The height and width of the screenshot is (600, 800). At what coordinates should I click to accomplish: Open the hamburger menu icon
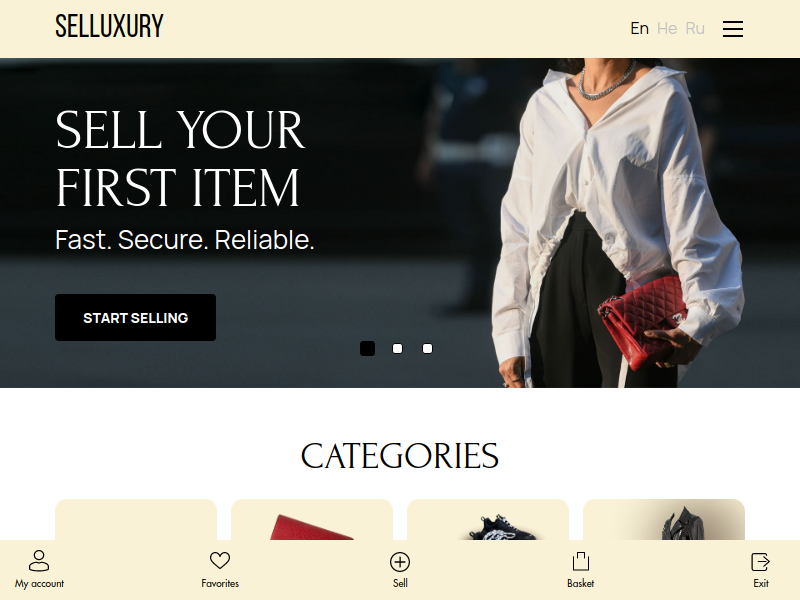coord(733,29)
